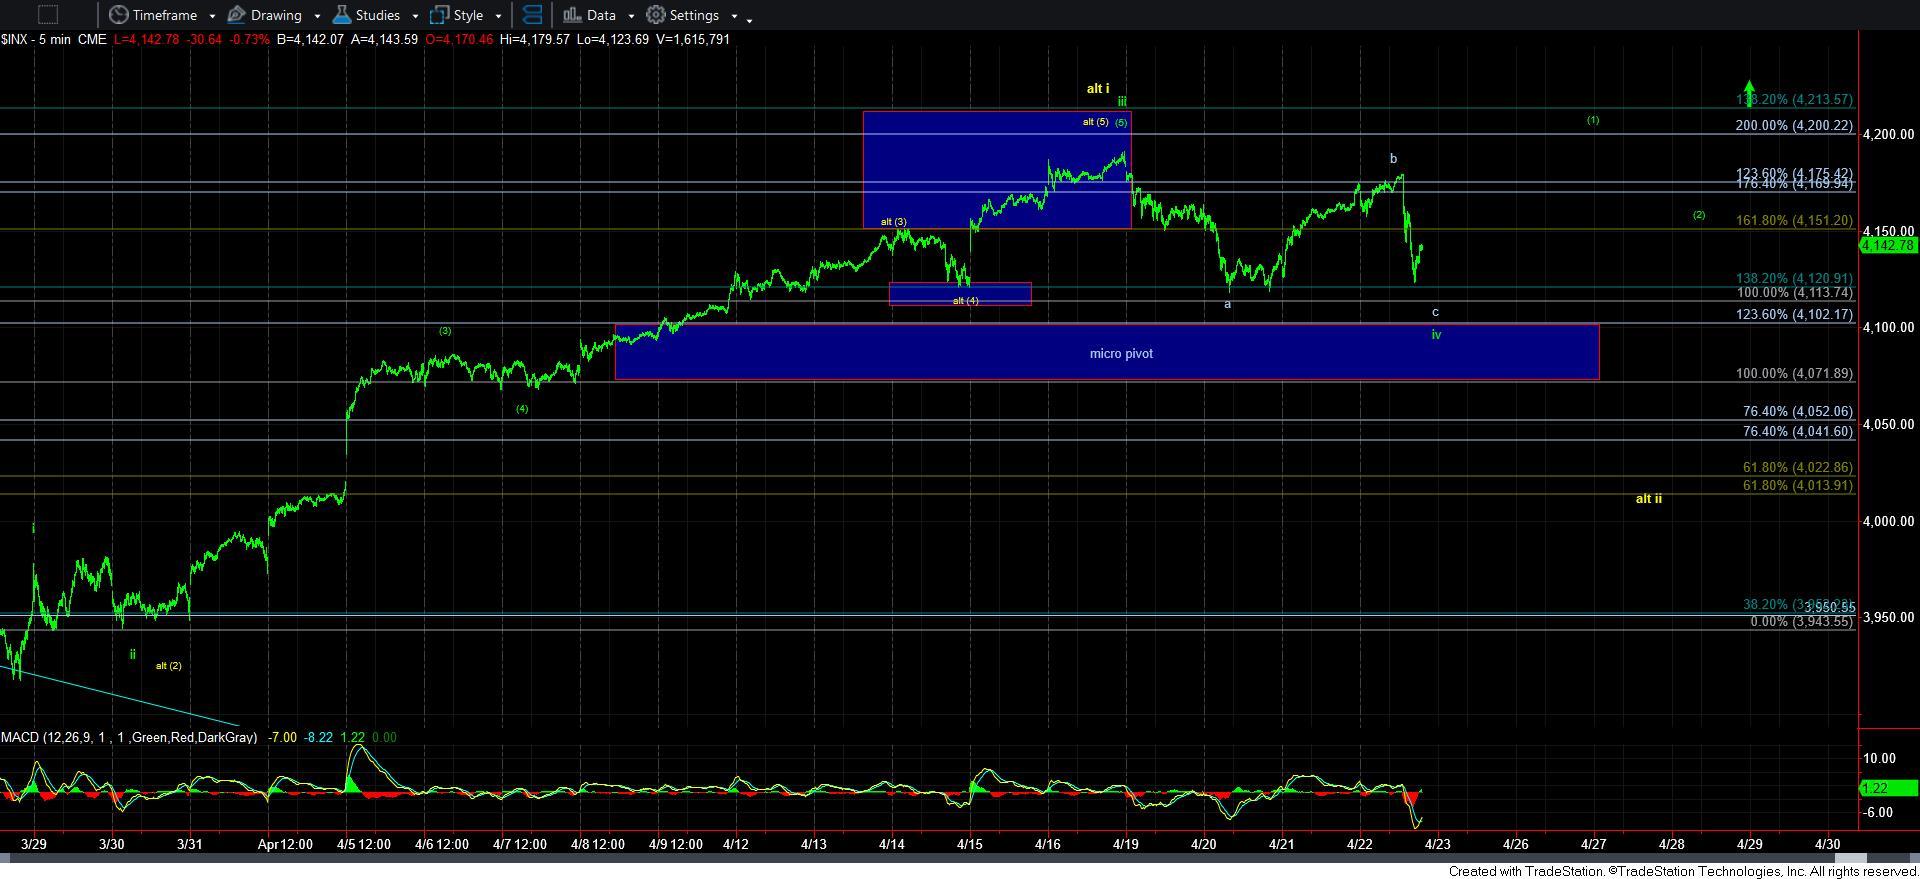1920x879 pixels.
Task: Click the Data bar-chart icon
Action: (572, 15)
